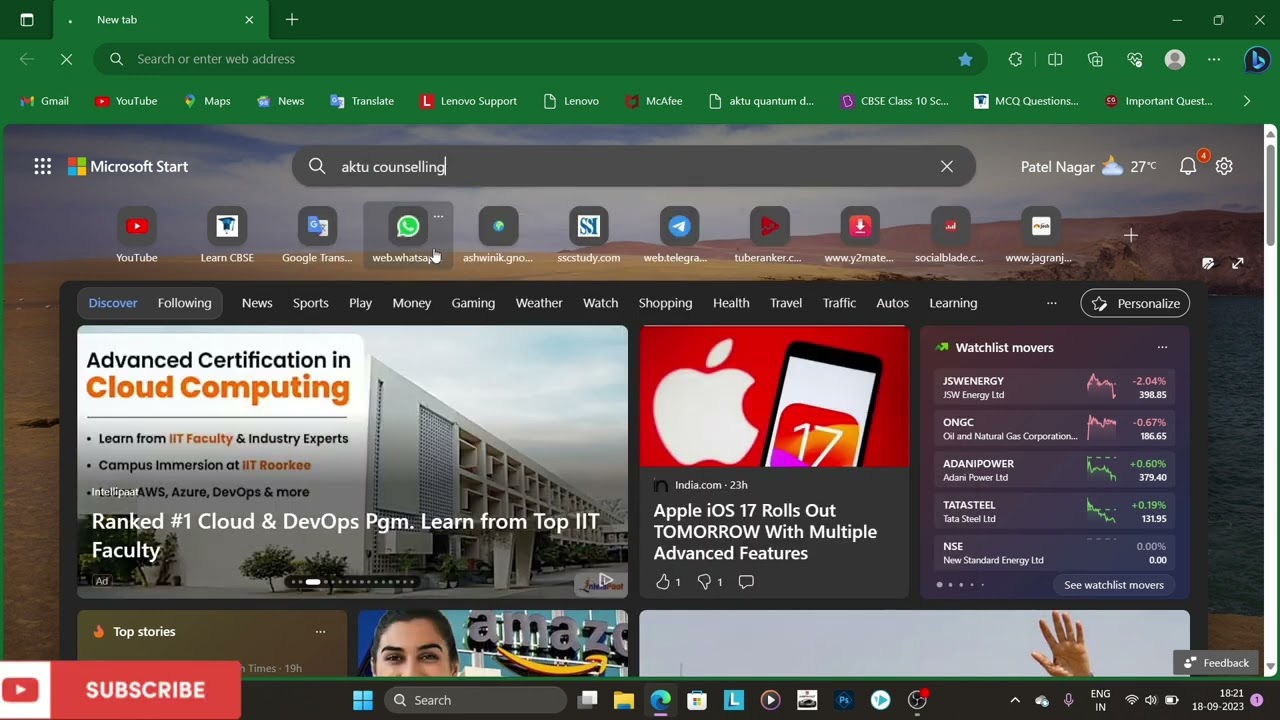This screenshot has height=720, width=1280.
Task: Show more bookmarks with the overflow chevron
Action: point(1246,101)
